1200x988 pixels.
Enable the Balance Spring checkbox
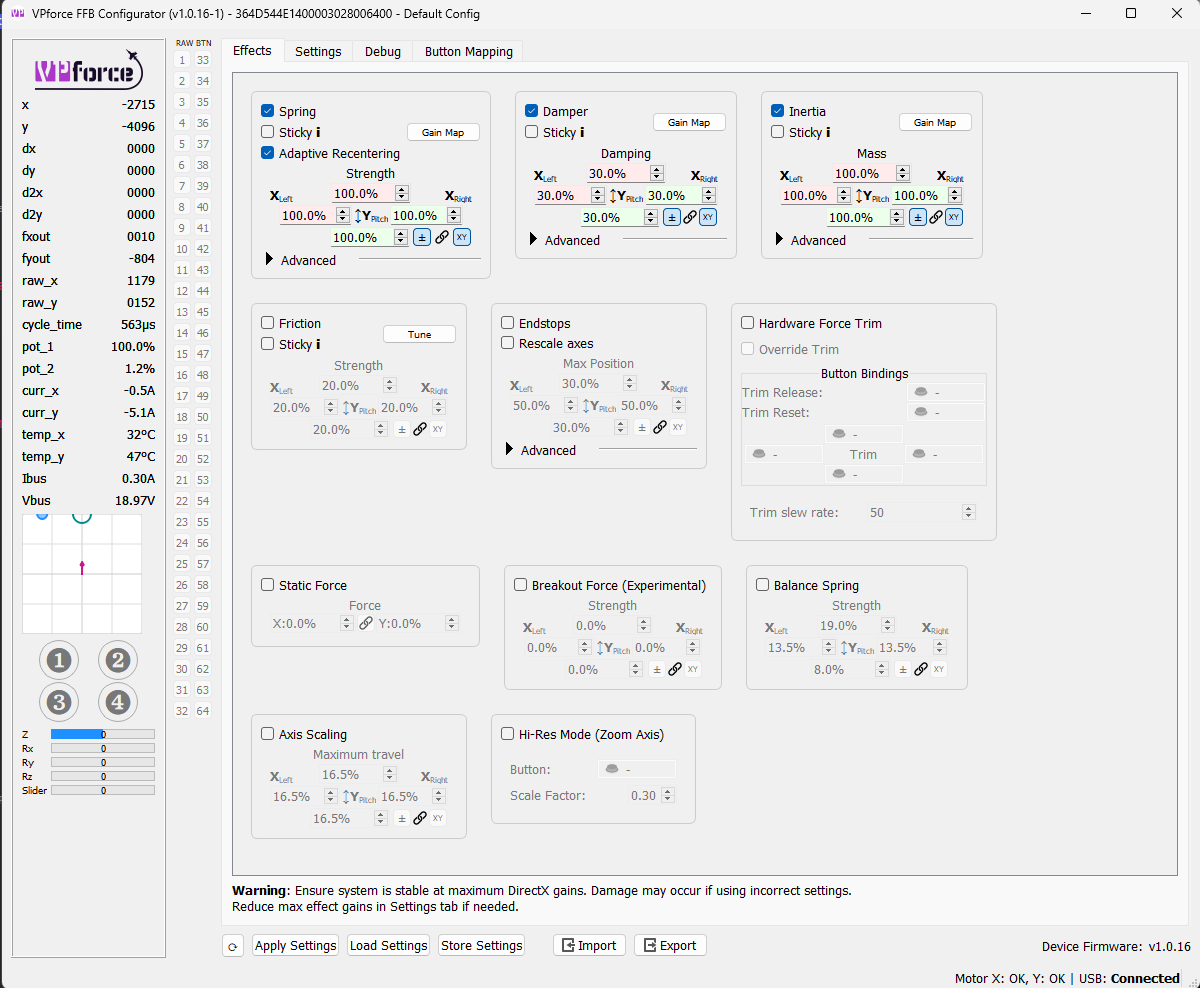[763, 585]
